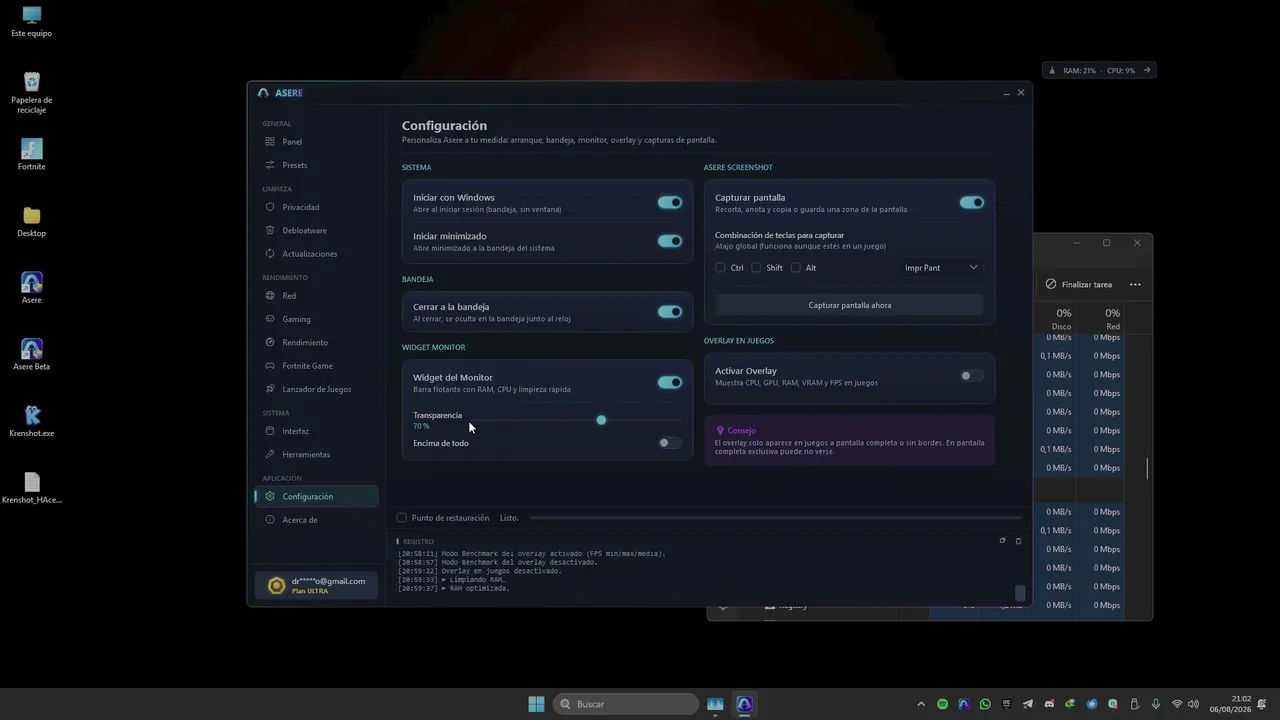
Task: Click the Telegram tray icon
Action: pos(1028,704)
